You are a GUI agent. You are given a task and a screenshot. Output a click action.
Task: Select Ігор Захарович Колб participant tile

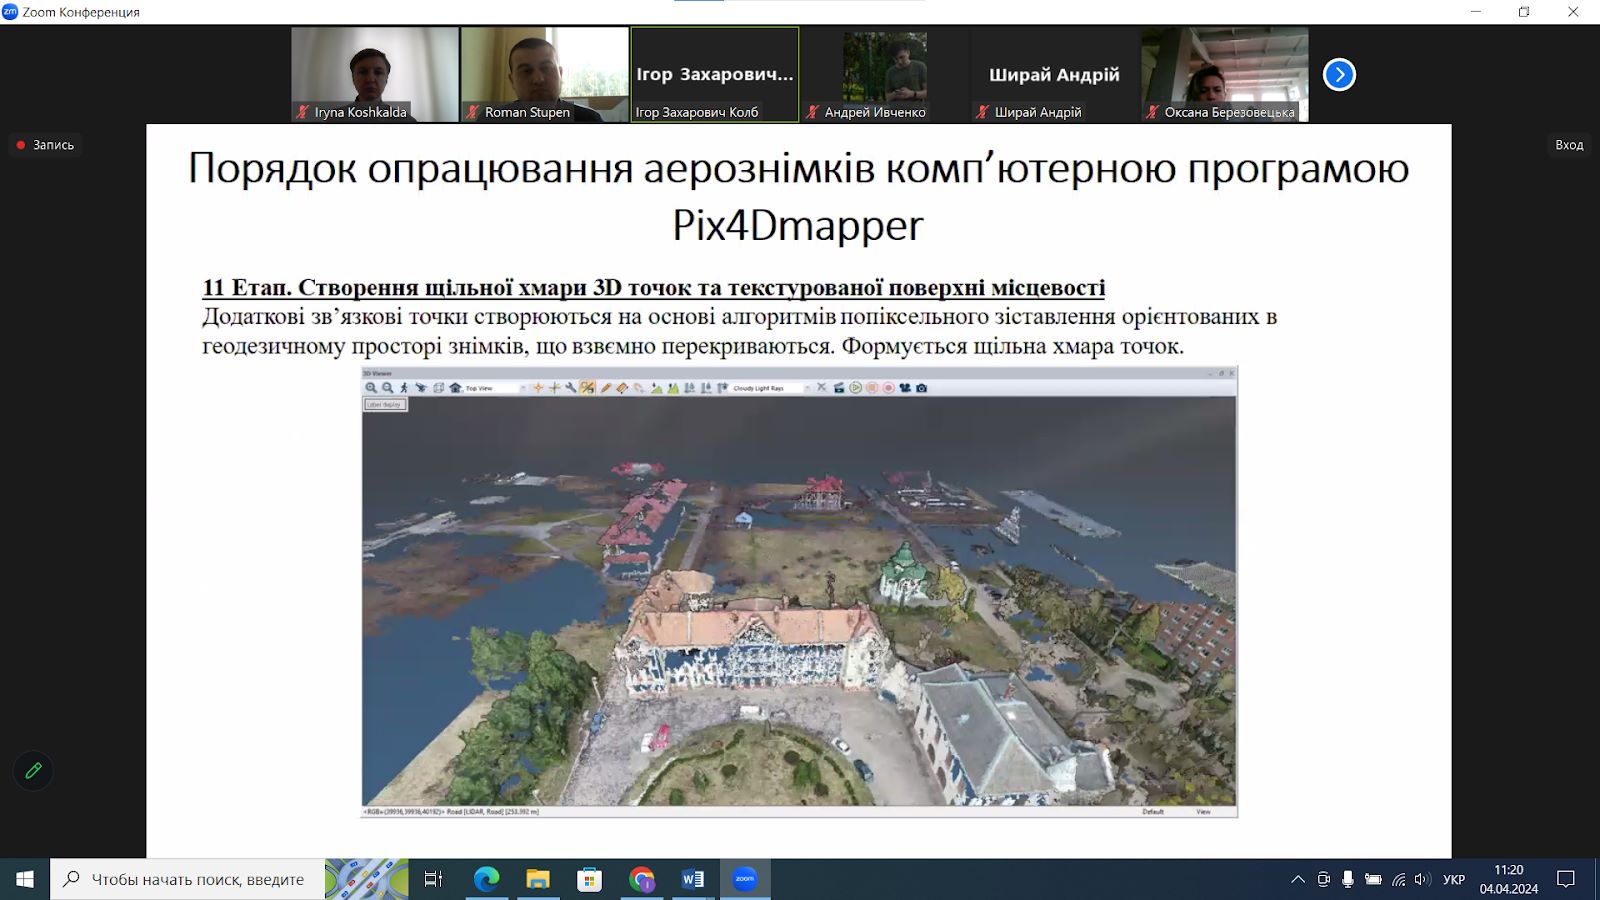(x=715, y=75)
